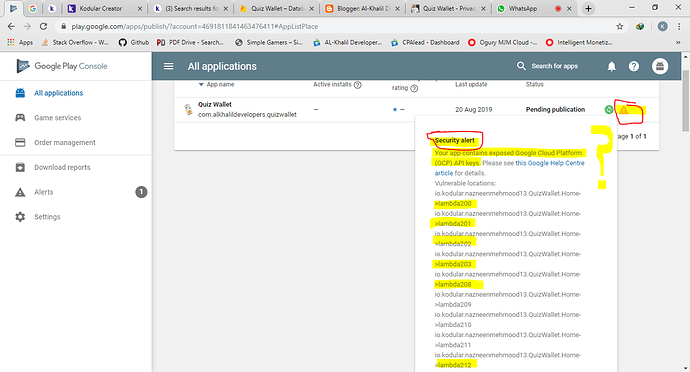Open the Stack Overflow bookmark
690x372 pixels.
click(75, 43)
